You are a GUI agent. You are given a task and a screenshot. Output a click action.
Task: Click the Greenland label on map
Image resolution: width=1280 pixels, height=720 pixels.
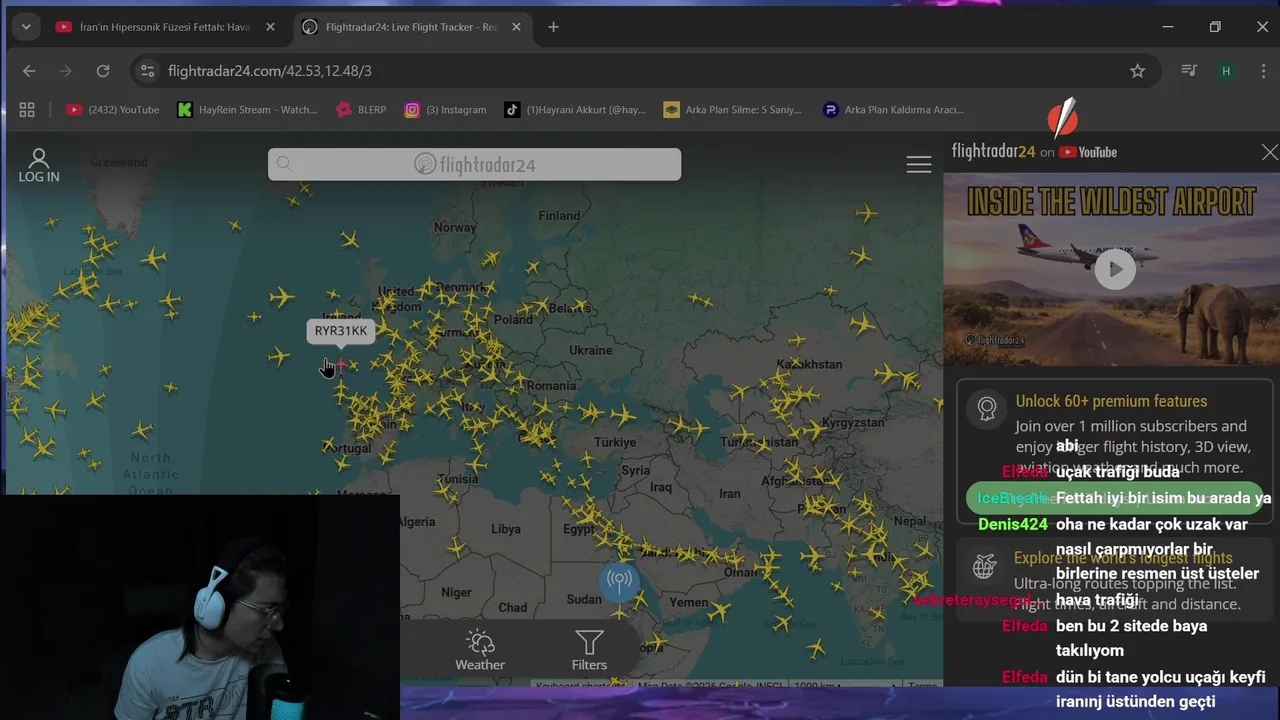coord(118,162)
